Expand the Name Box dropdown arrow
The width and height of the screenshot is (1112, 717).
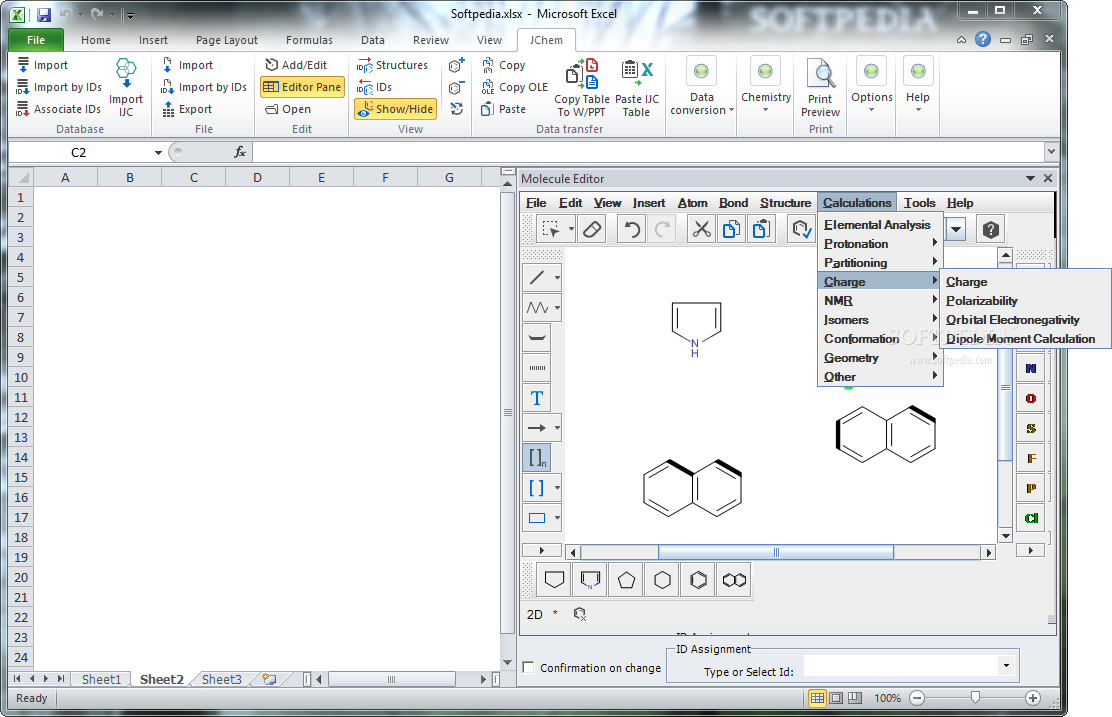158,152
